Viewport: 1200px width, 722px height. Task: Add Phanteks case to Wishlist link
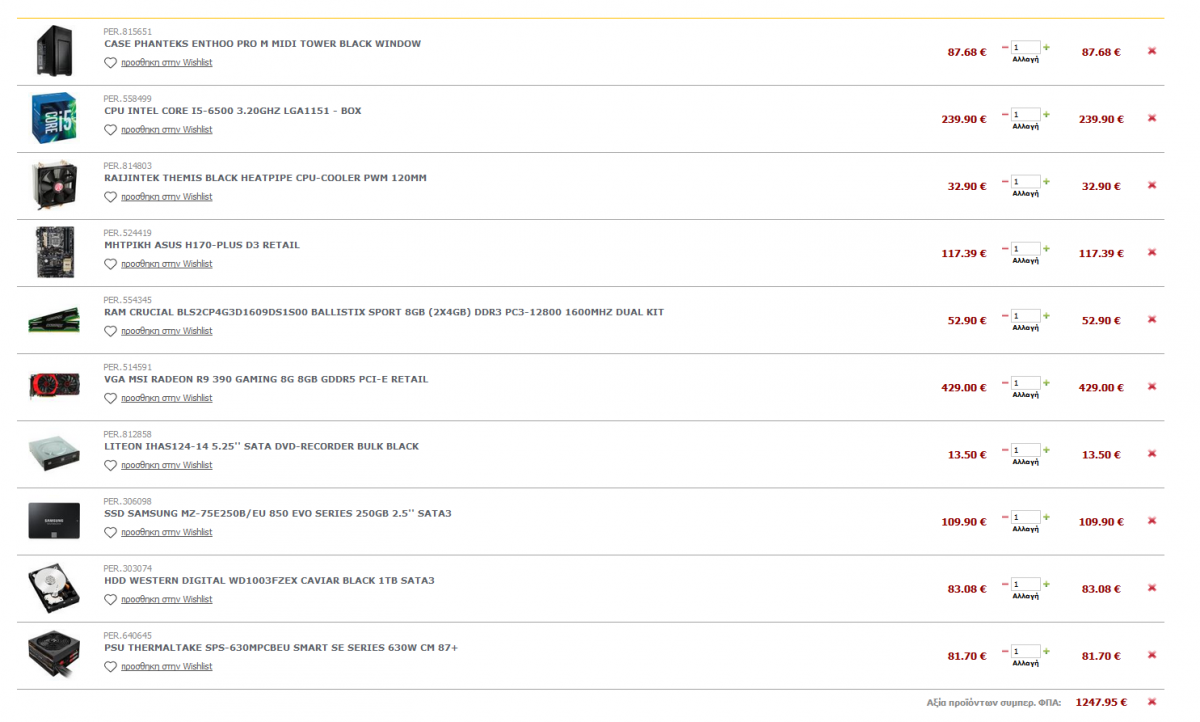[167, 63]
